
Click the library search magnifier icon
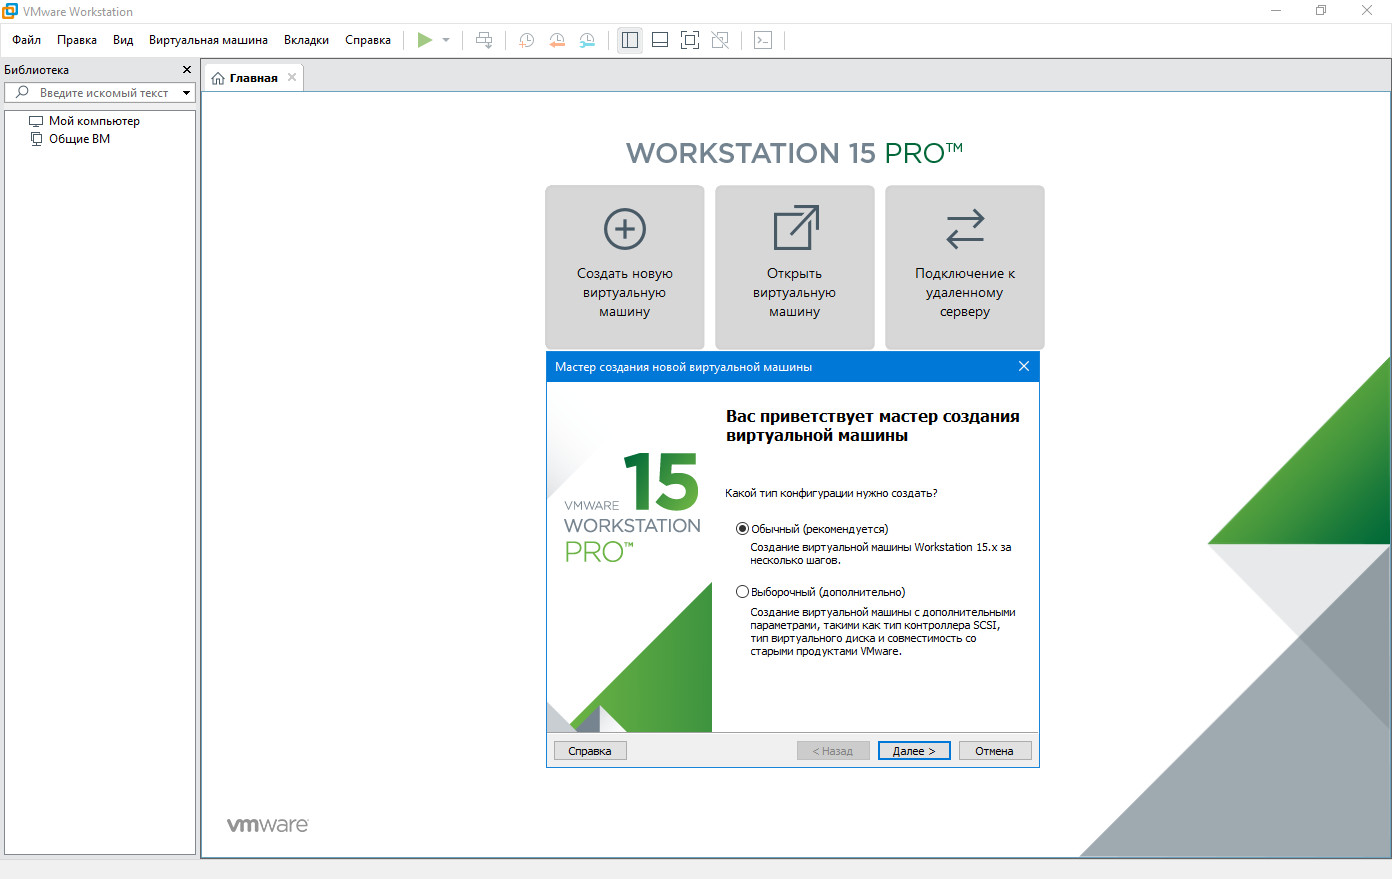pos(22,92)
